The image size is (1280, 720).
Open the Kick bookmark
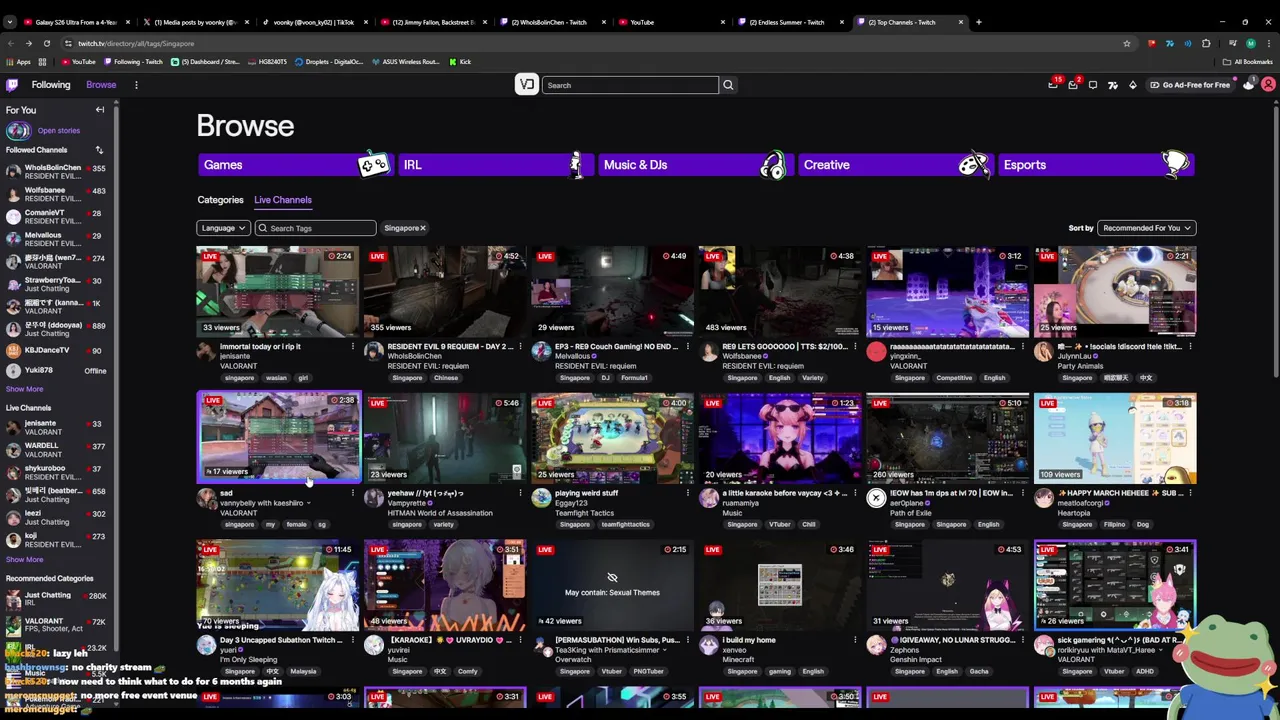point(459,62)
